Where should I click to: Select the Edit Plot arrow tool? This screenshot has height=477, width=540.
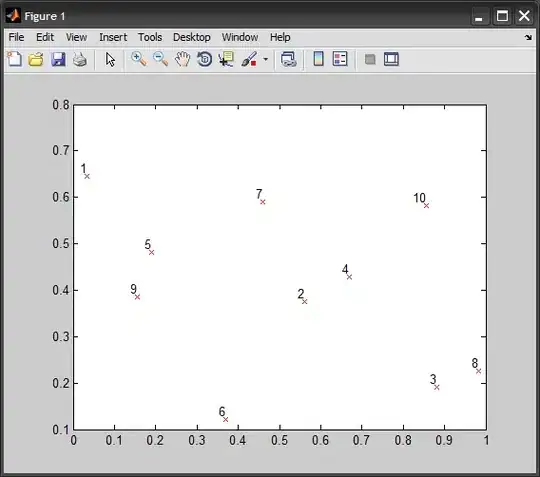pyautogui.click(x=110, y=59)
